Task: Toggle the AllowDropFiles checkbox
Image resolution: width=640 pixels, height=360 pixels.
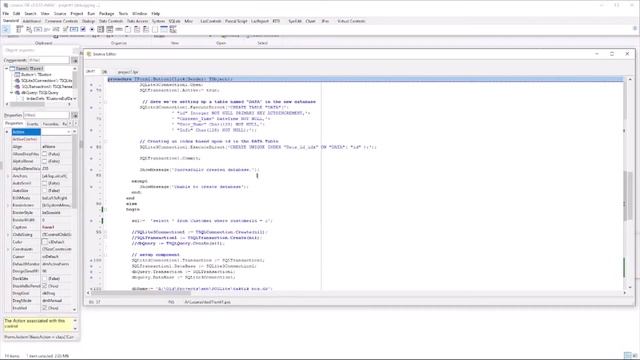Action: [x=44, y=154]
